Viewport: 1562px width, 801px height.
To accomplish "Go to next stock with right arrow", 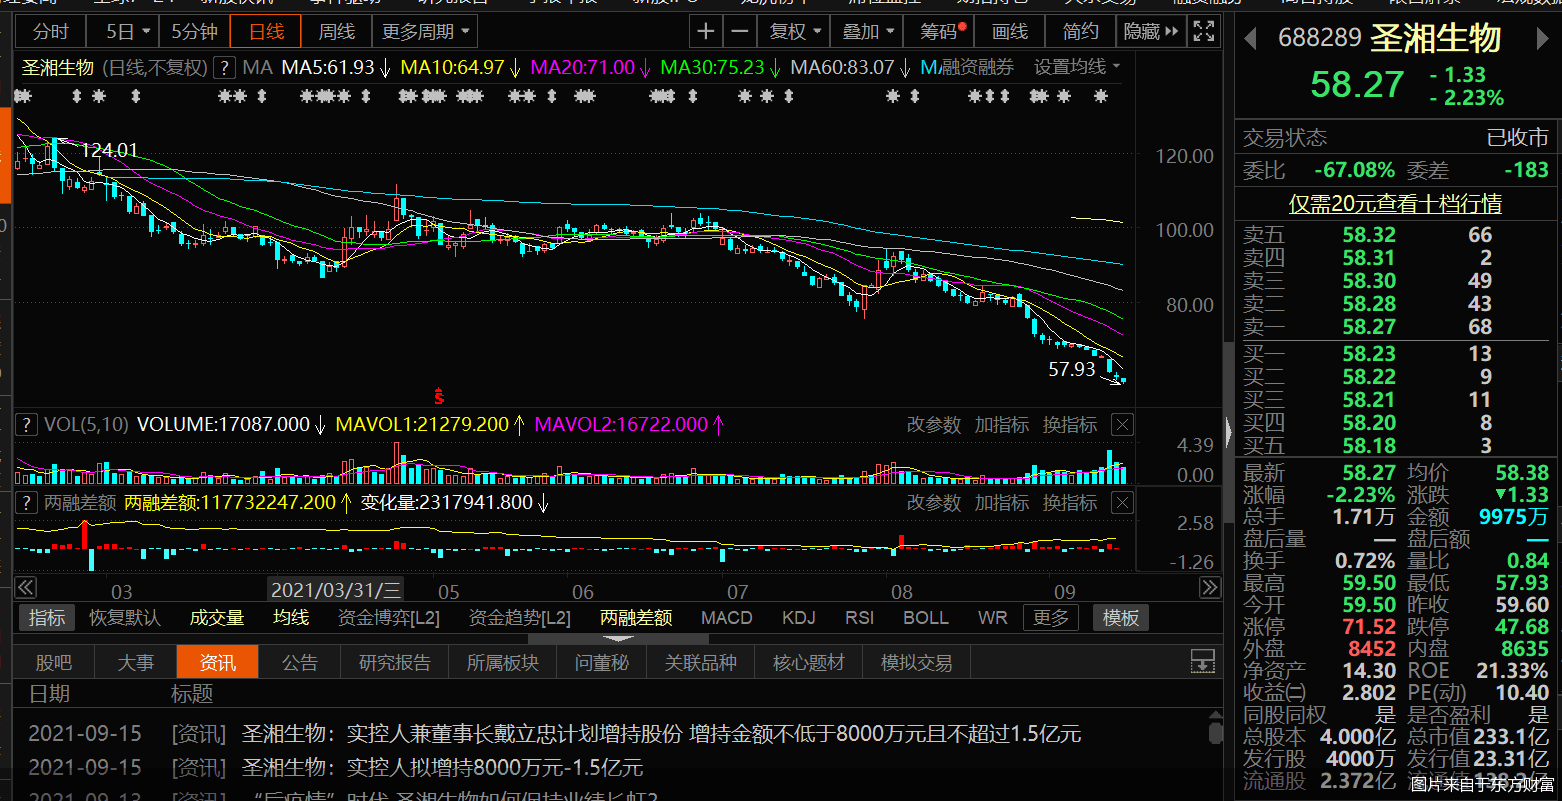I will click(x=1541, y=39).
